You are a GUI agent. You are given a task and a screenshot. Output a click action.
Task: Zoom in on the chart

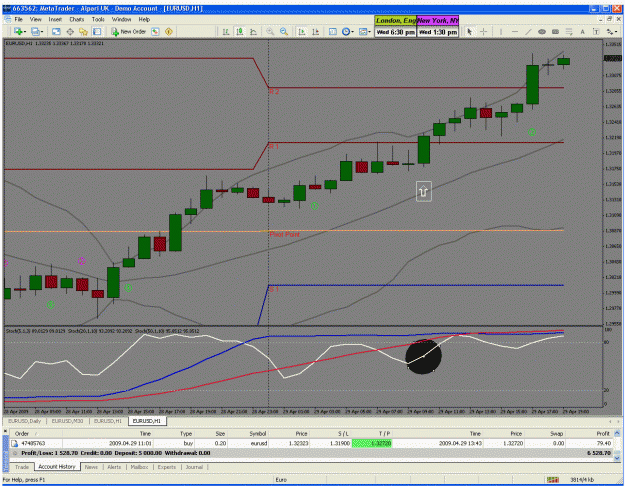pyautogui.click(x=270, y=31)
